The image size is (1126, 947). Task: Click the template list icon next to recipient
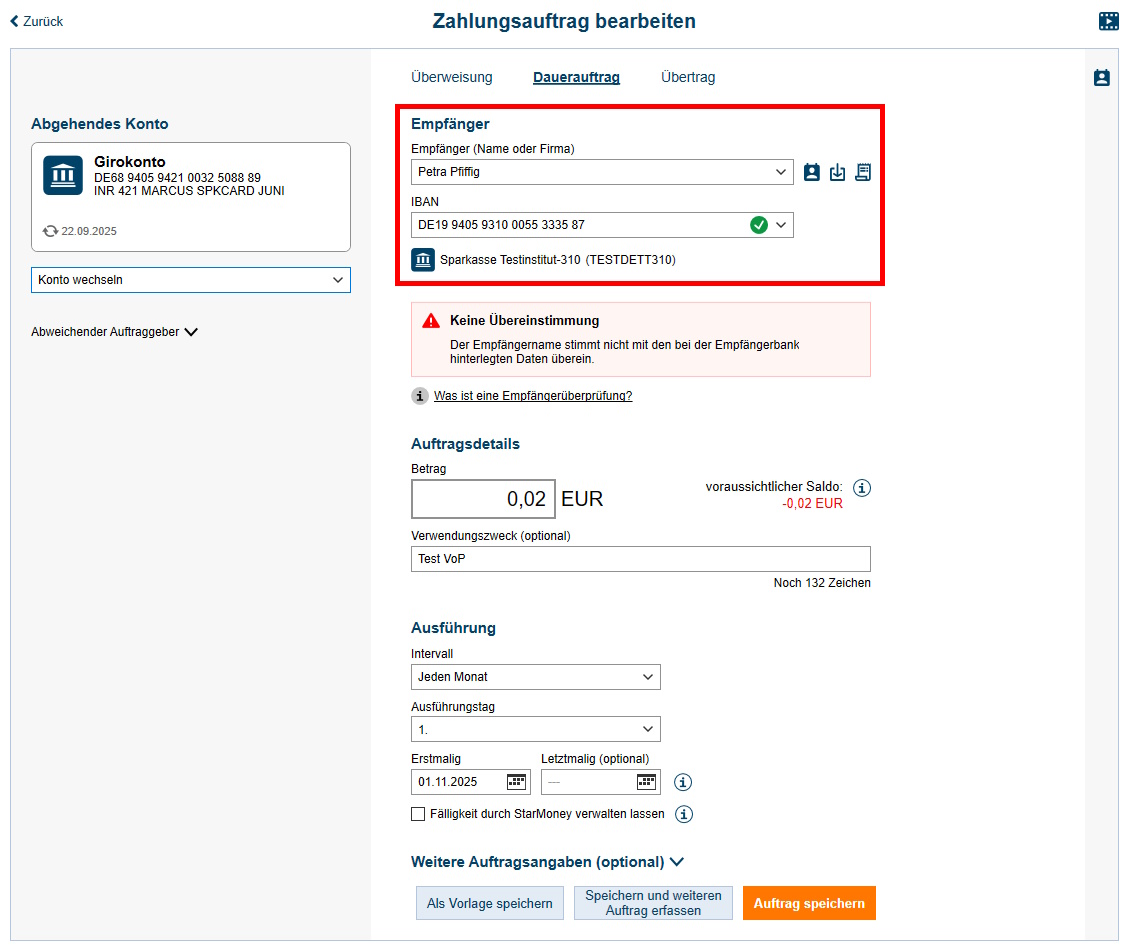coord(863,172)
